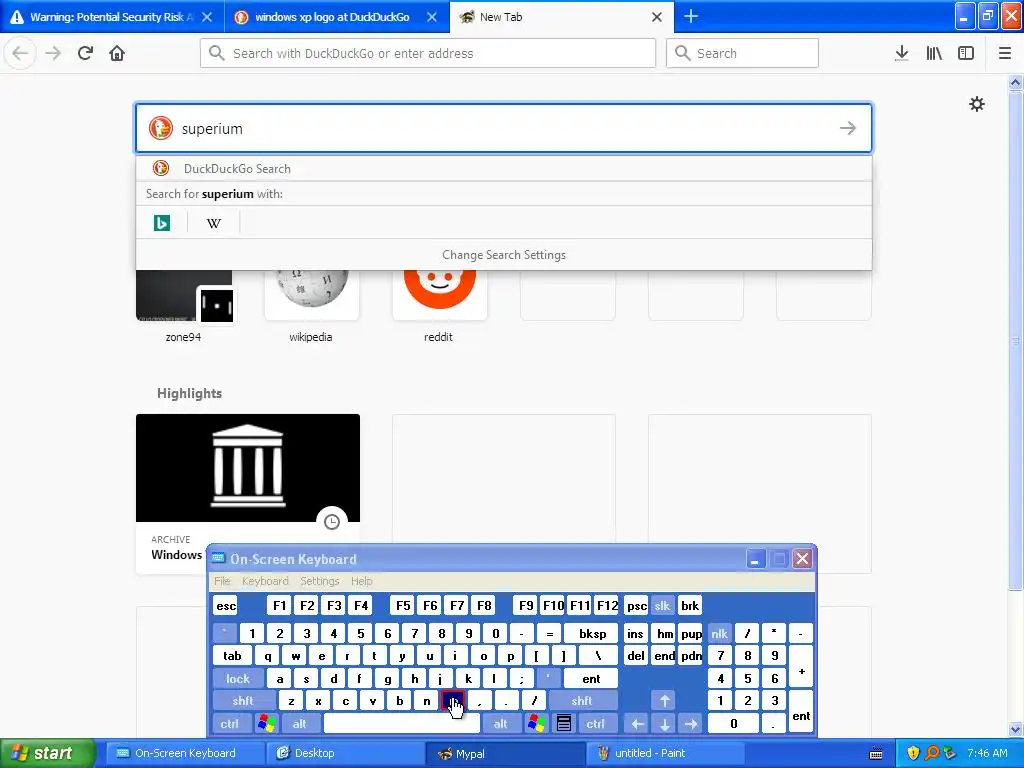1024x768 pixels.
Task: Open the Keyboard menu
Action: tap(265, 581)
